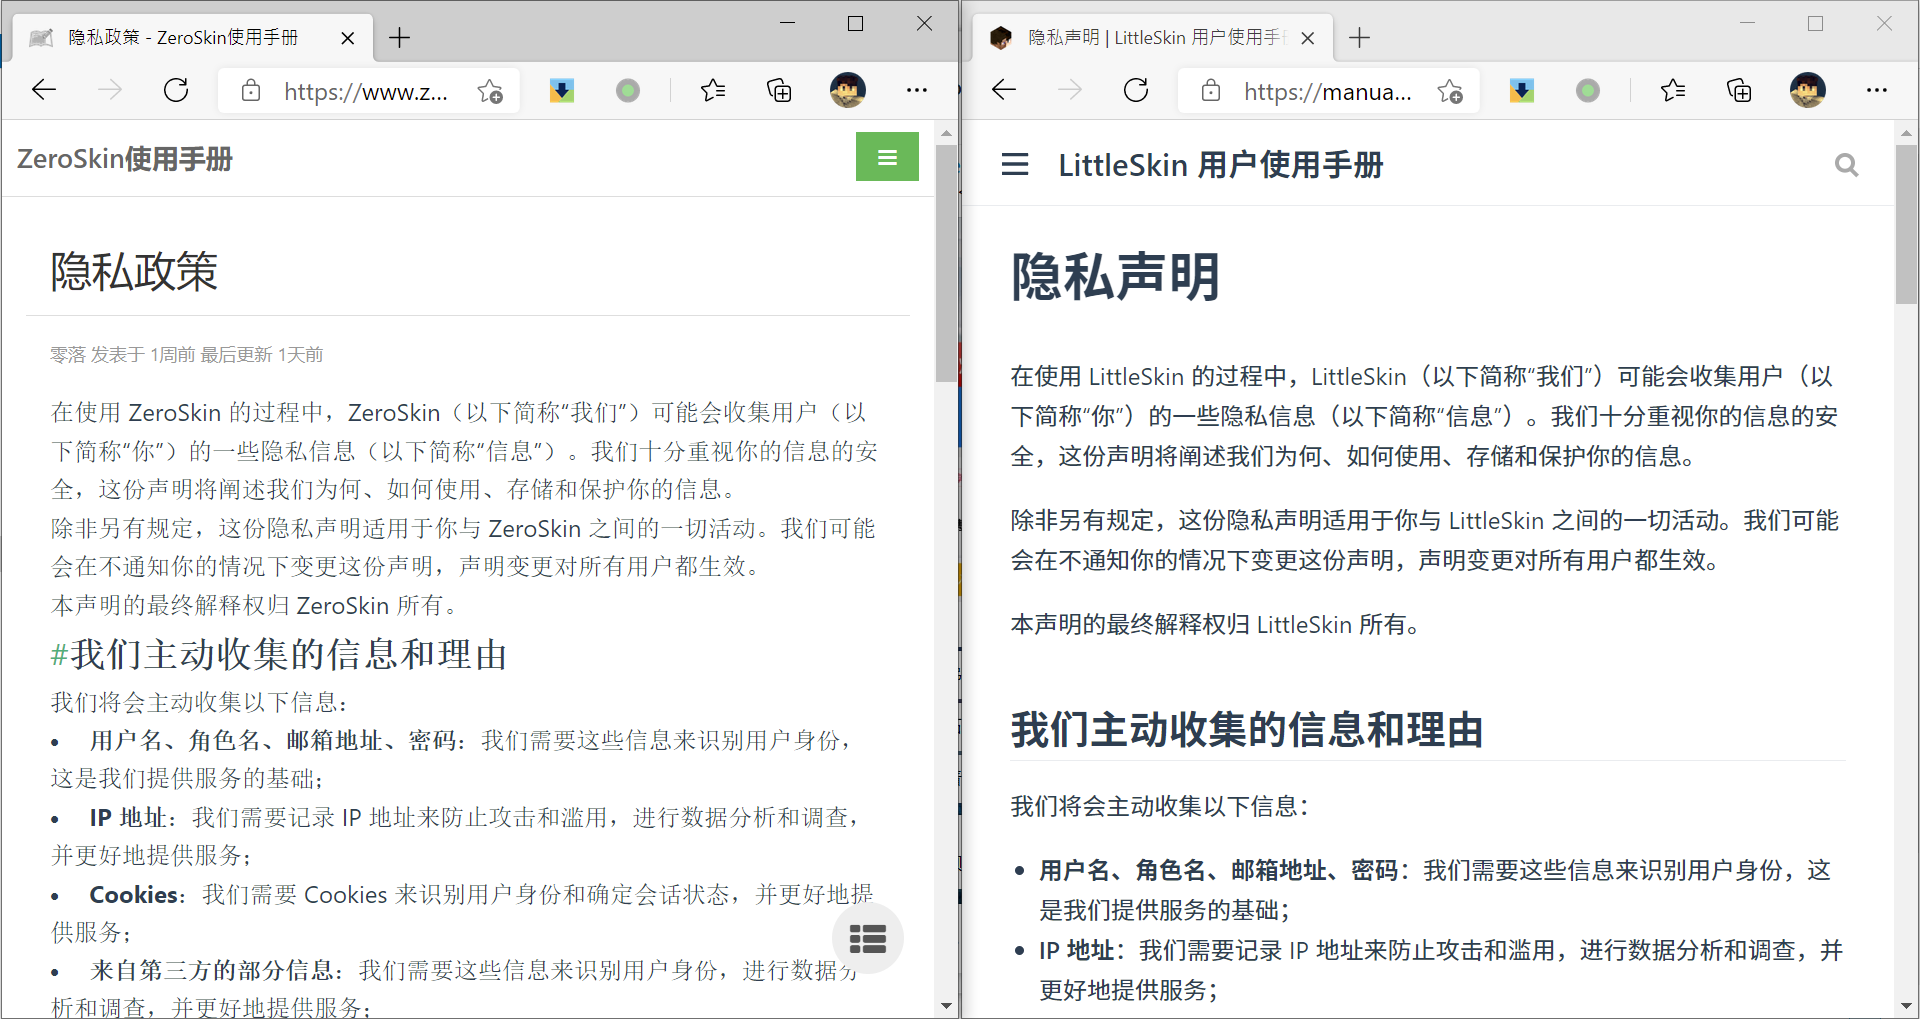
Task: Click the right page vertical scrollbar thumb
Action: pyautogui.click(x=1906, y=223)
